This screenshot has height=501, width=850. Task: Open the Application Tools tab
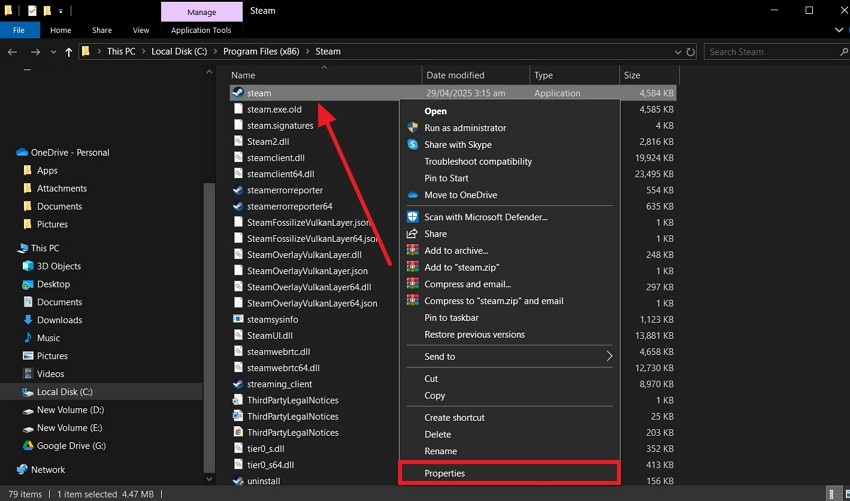201,30
